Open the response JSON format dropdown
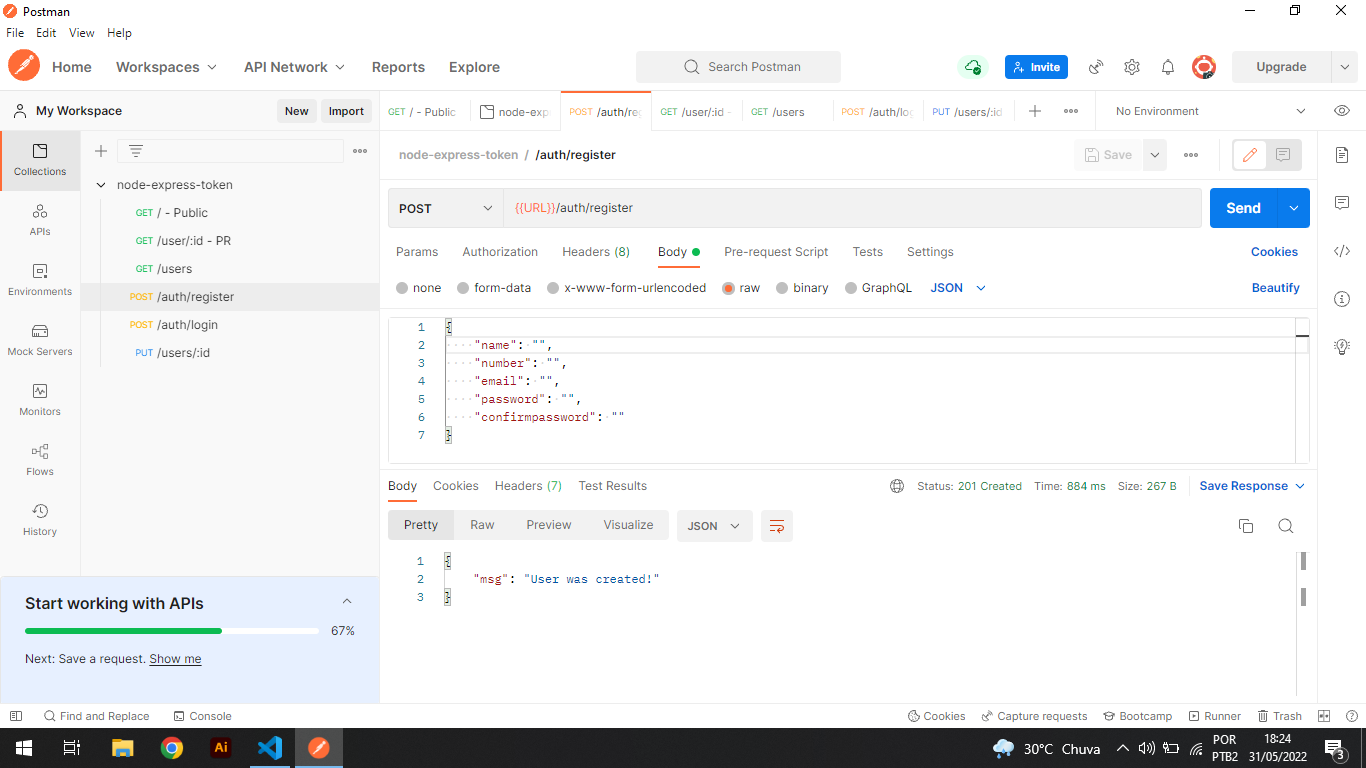The height and width of the screenshot is (768, 1366). tap(715, 526)
